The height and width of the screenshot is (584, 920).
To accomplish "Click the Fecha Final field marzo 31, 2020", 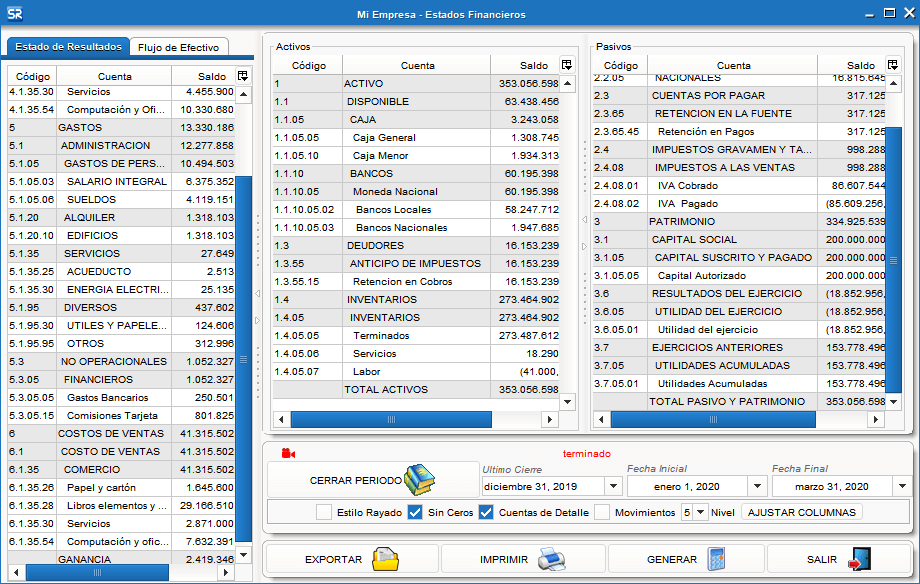I will pyautogui.click(x=832, y=486).
